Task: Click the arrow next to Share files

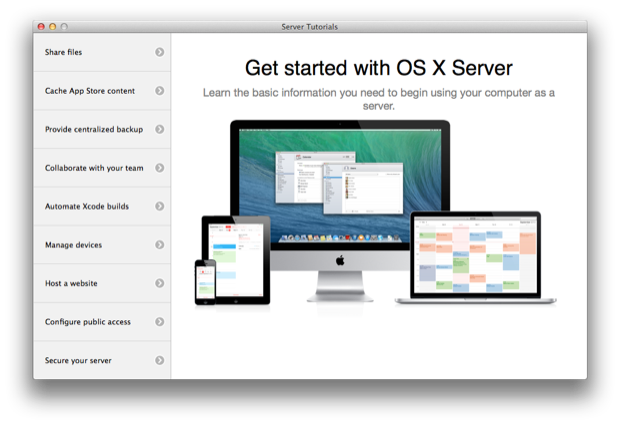Action: click(159, 52)
